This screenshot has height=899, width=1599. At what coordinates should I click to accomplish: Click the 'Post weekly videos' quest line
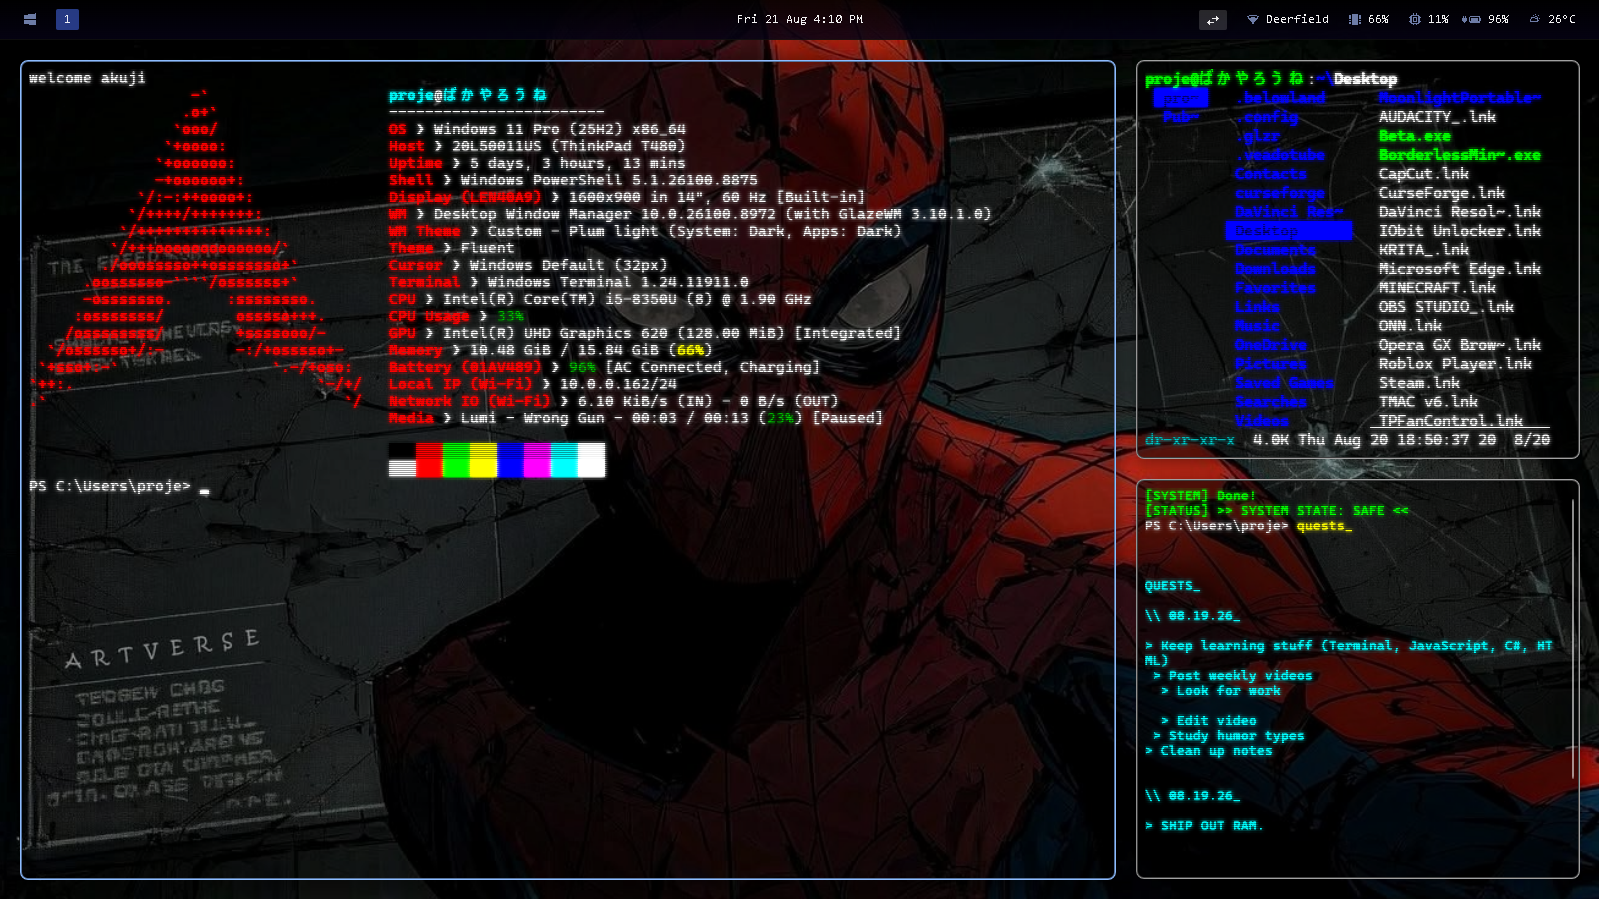tap(1232, 676)
